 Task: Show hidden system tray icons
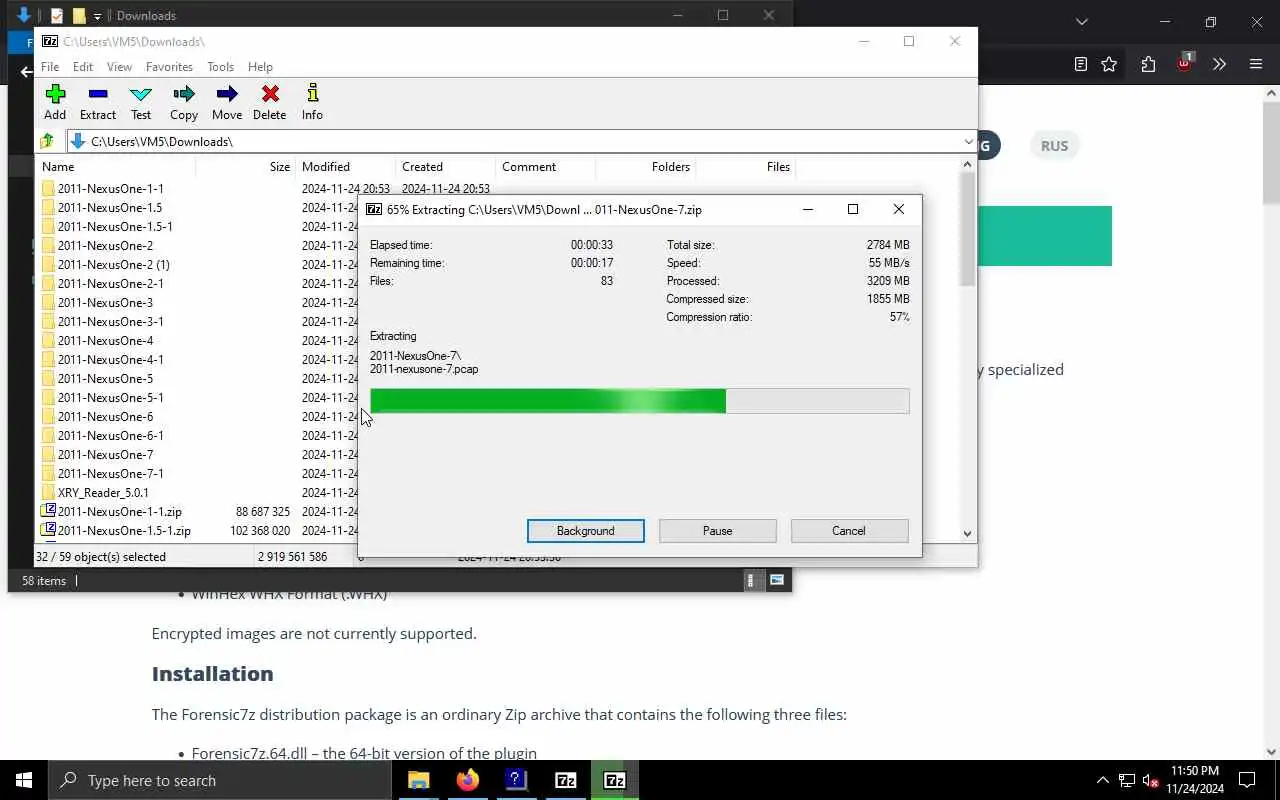[1102, 780]
